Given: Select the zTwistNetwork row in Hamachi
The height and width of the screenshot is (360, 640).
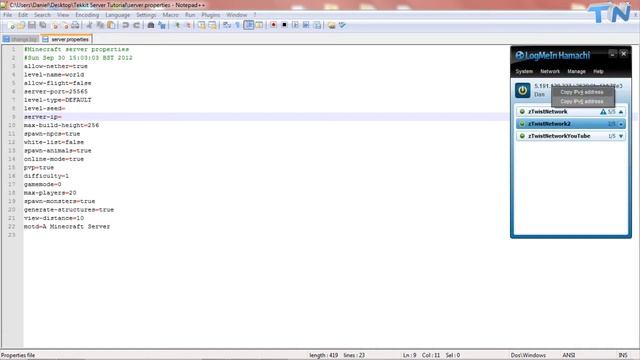Looking at the screenshot, I should (x=571, y=111).
